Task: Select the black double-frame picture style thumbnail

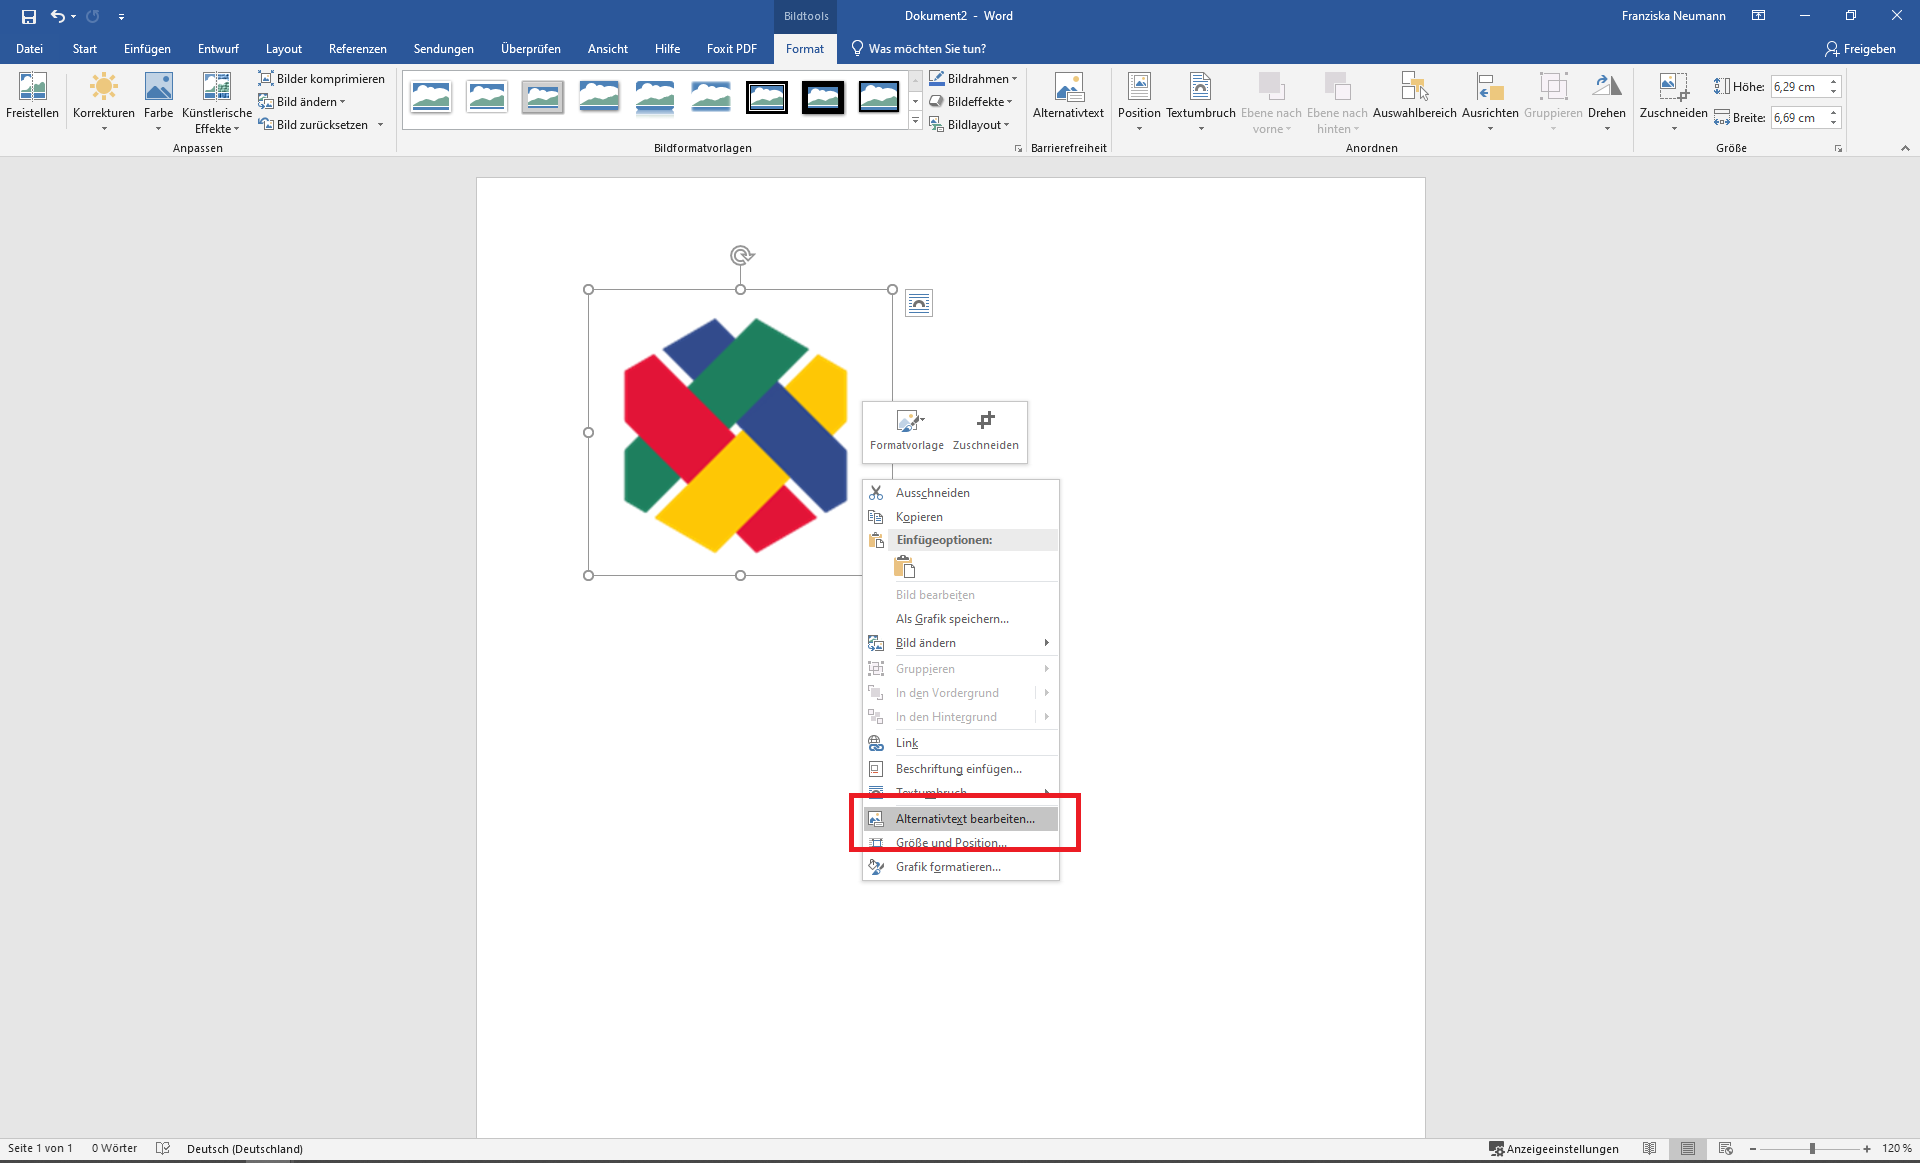Action: click(767, 97)
